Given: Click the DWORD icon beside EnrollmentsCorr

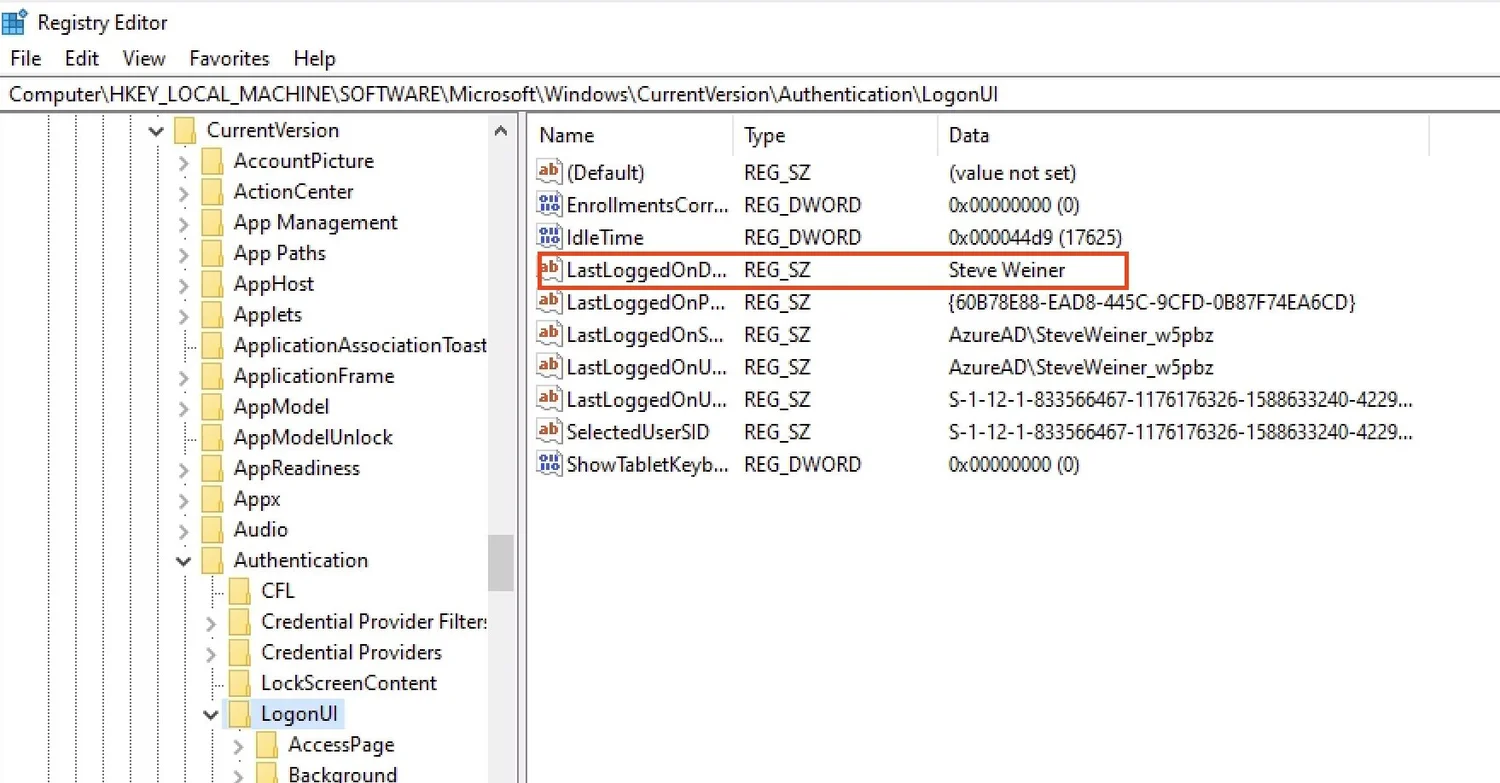Looking at the screenshot, I should pyautogui.click(x=549, y=204).
